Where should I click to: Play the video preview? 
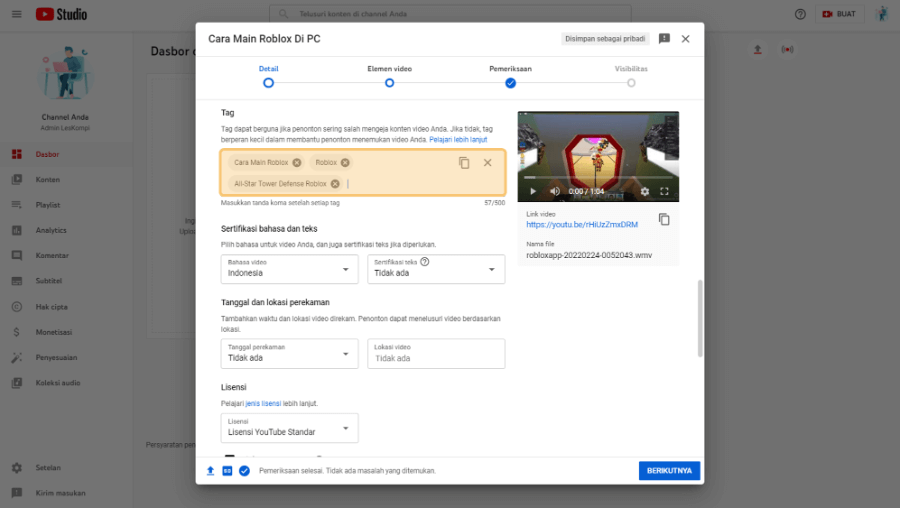[x=533, y=191]
